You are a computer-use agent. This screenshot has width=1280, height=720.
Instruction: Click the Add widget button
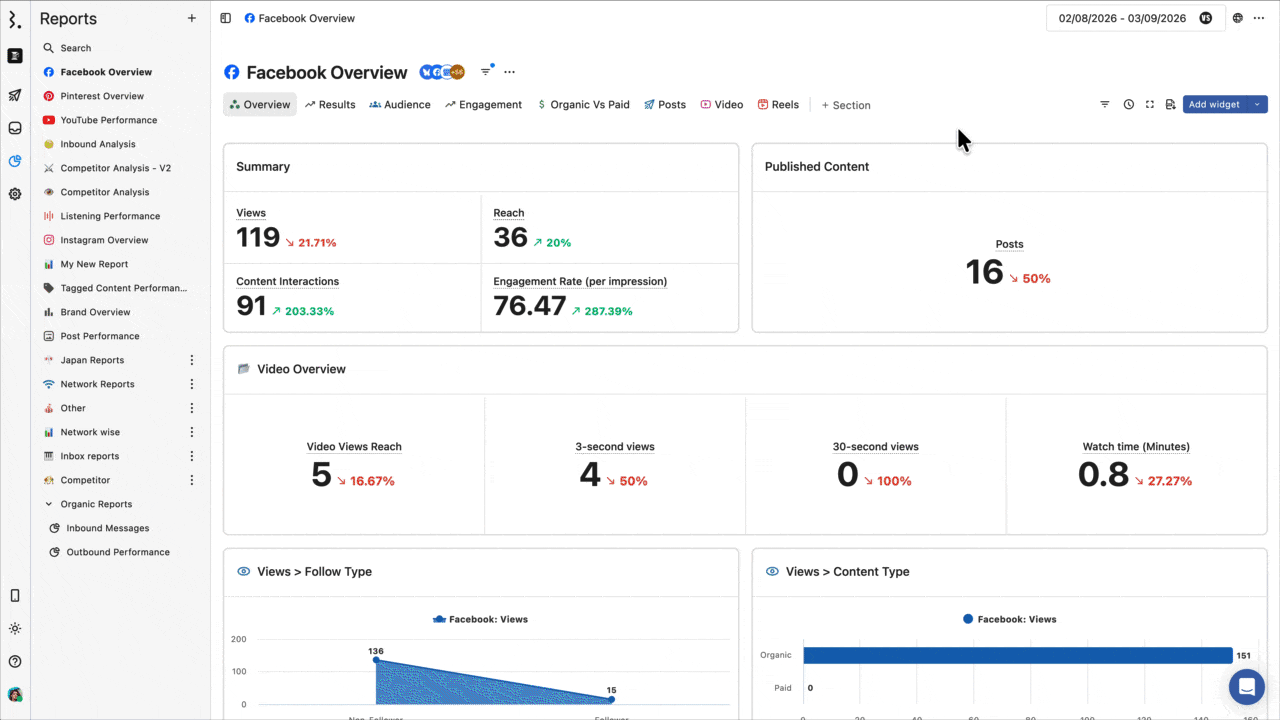pyautogui.click(x=1214, y=105)
